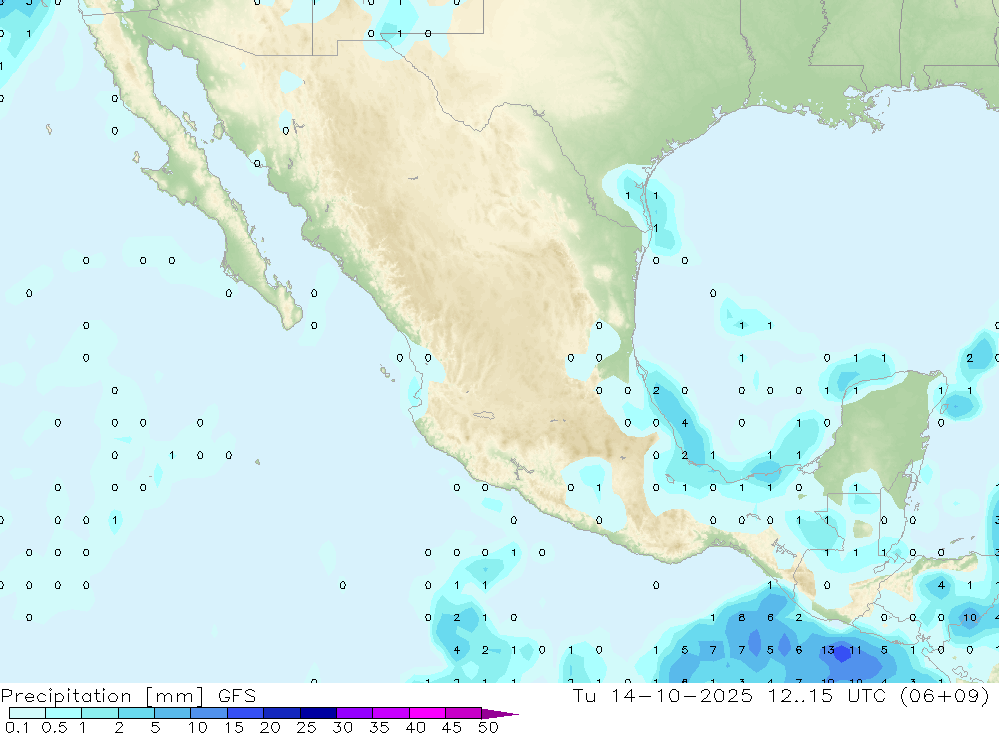
Task: Click the "14-10-2025" date text
Action: click(682, 695)
